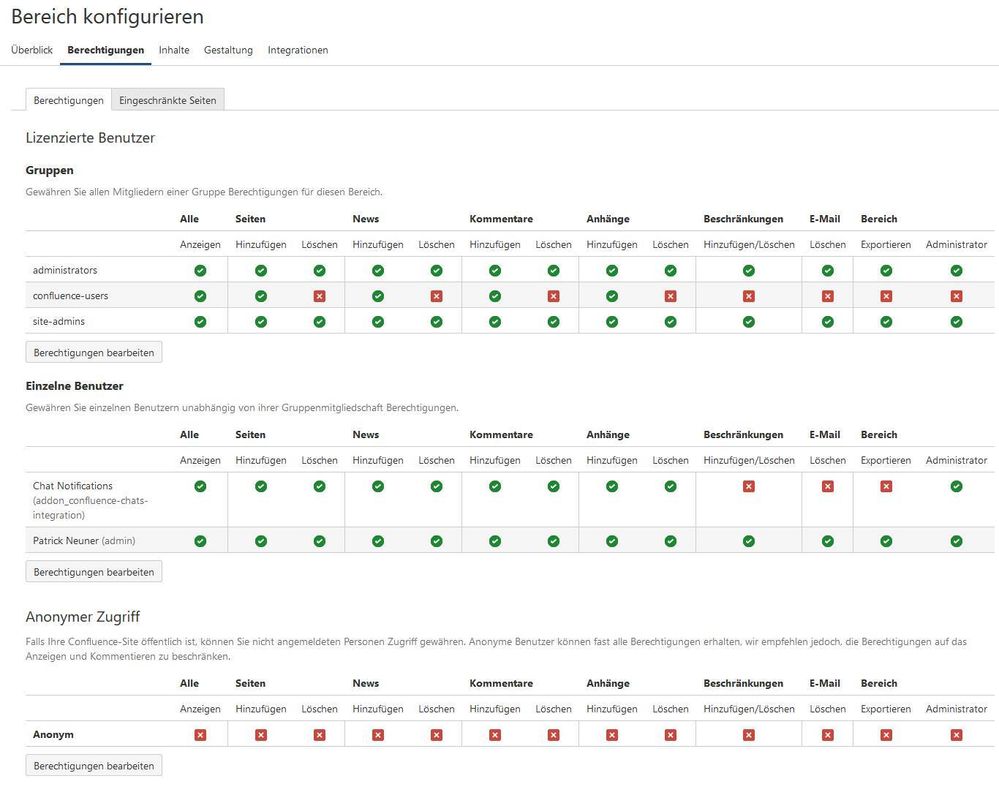Click Patrick Neuner Alle Anzeigen checkmark
The image size is (999, 787).
pyautogui.click(x=200, y=541)
